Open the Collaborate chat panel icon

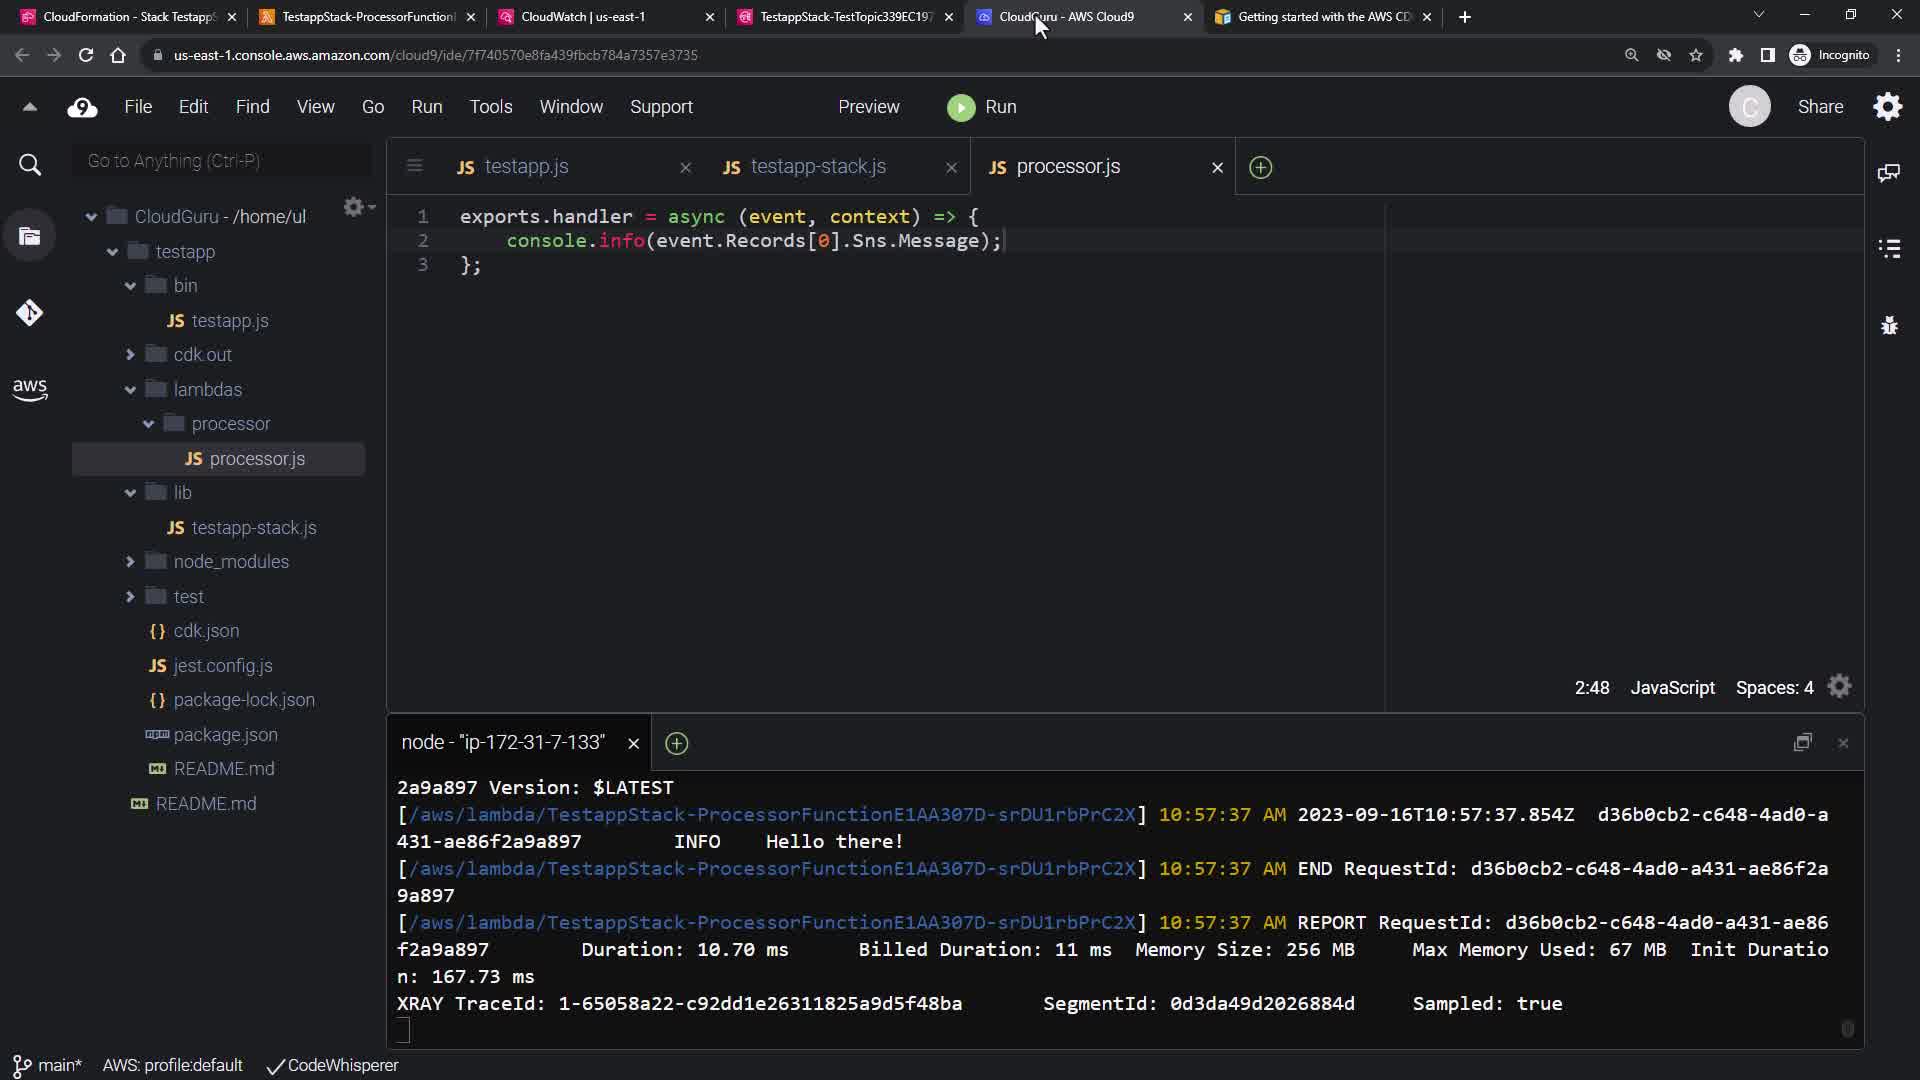1888,173
